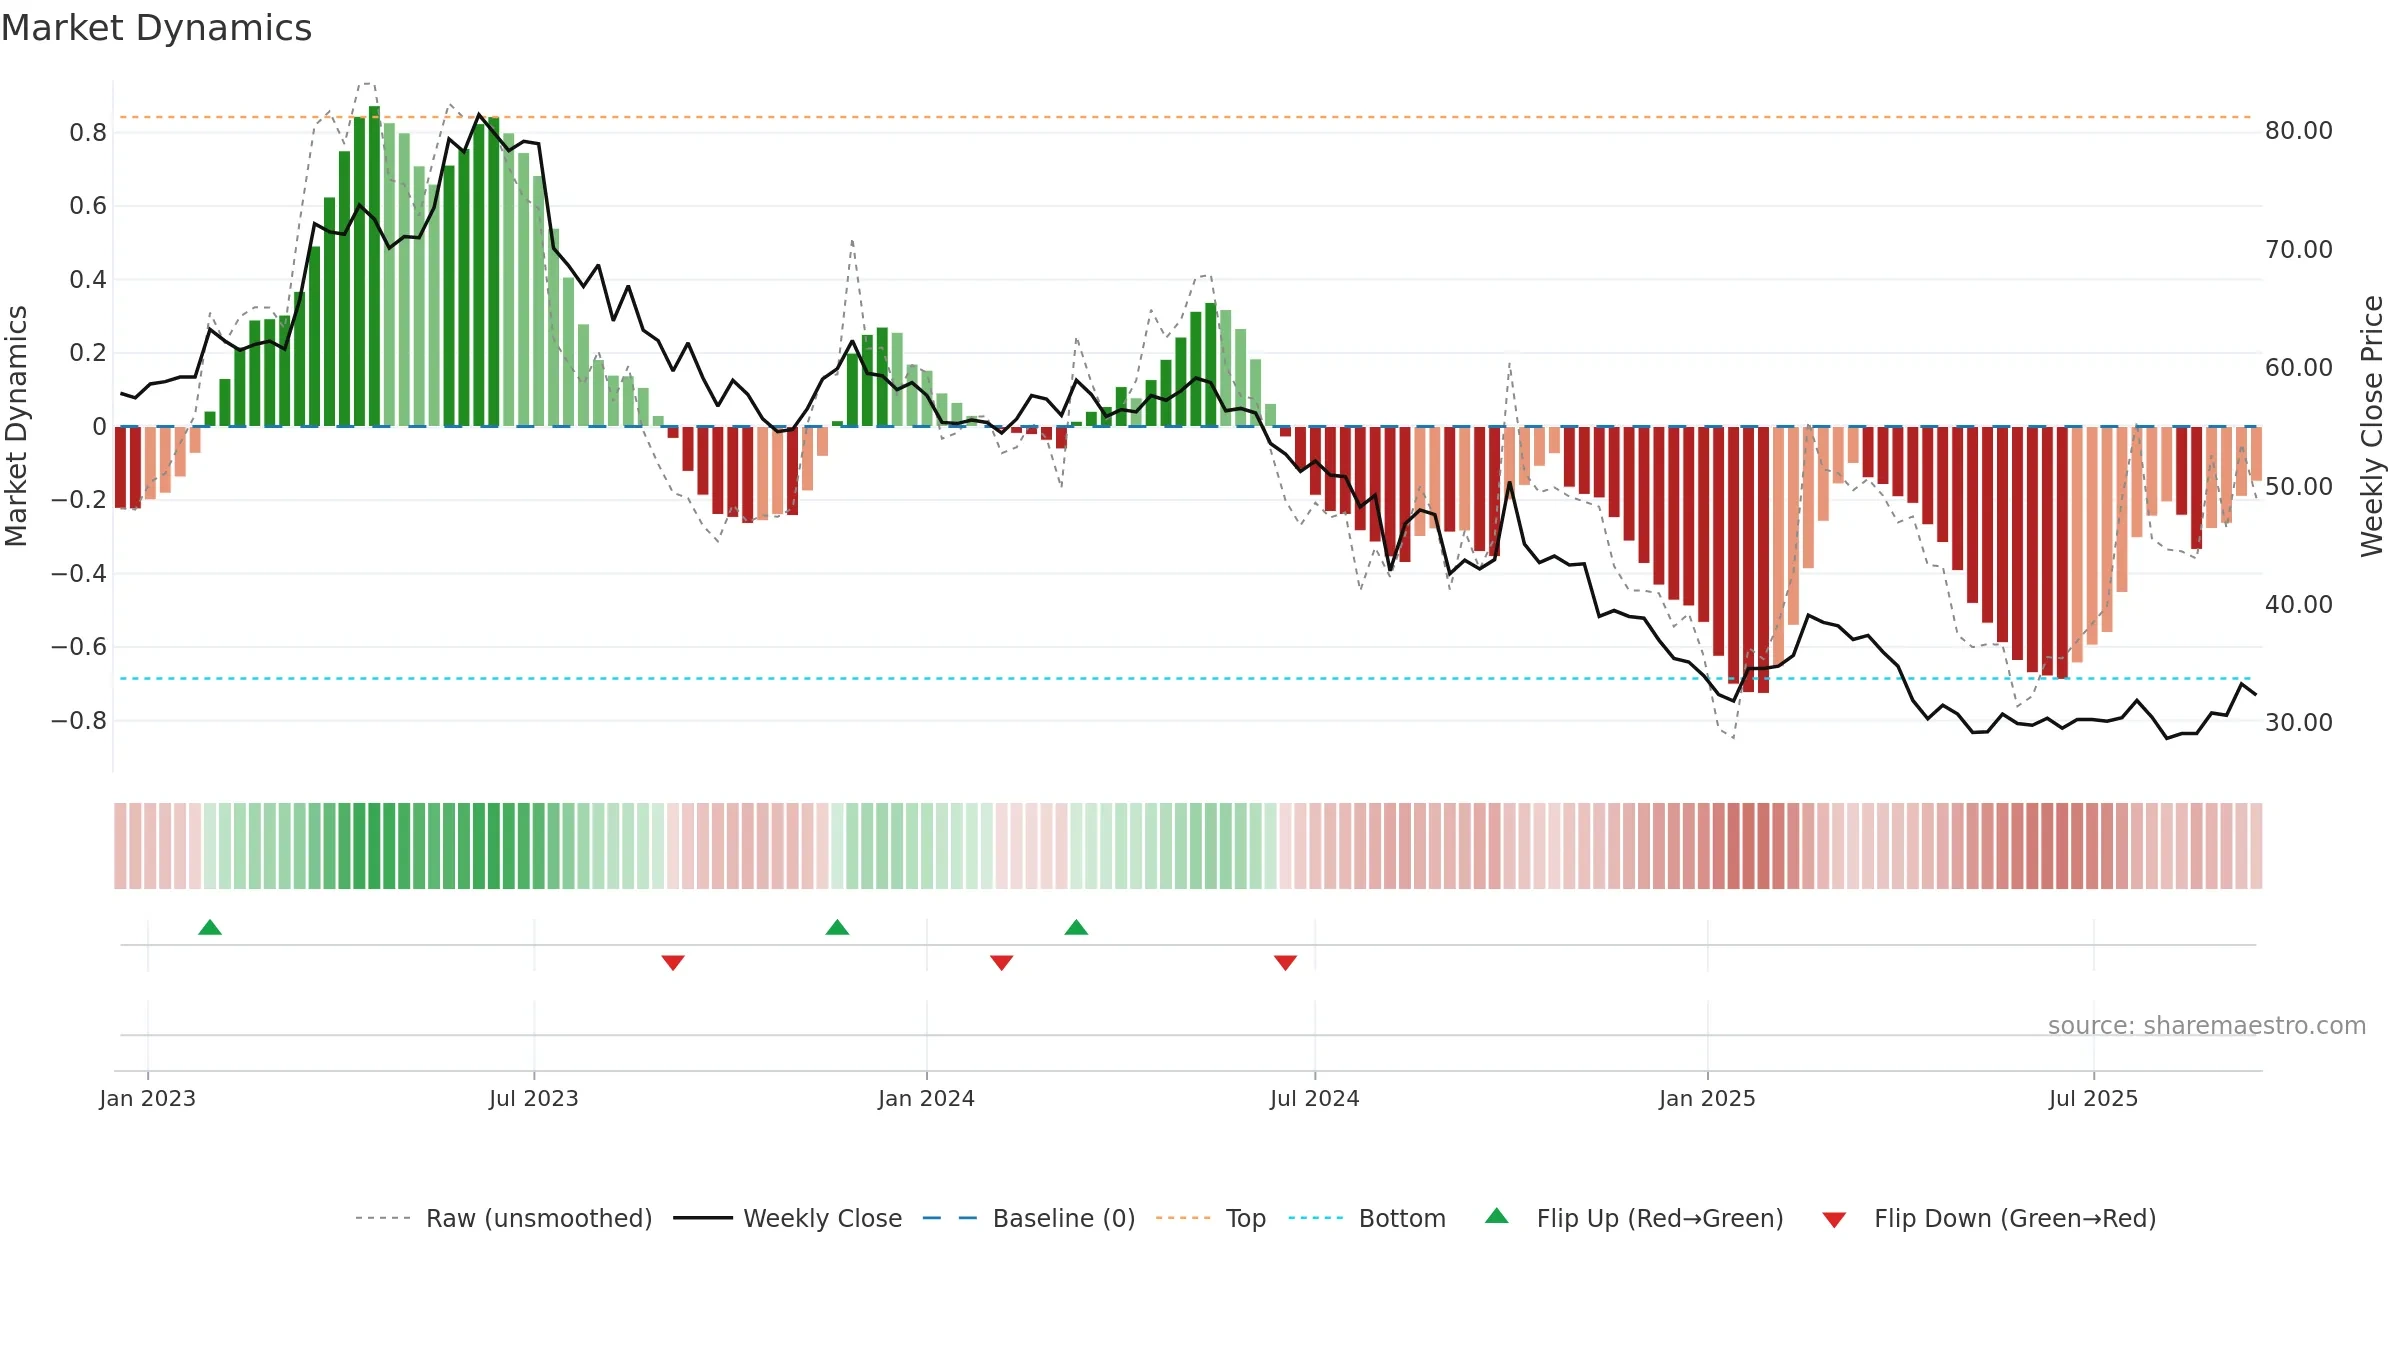This screenshot has width=2400, height=1350.
Task: Click the Jan 2024 axis label
Action: (927, 1098)
